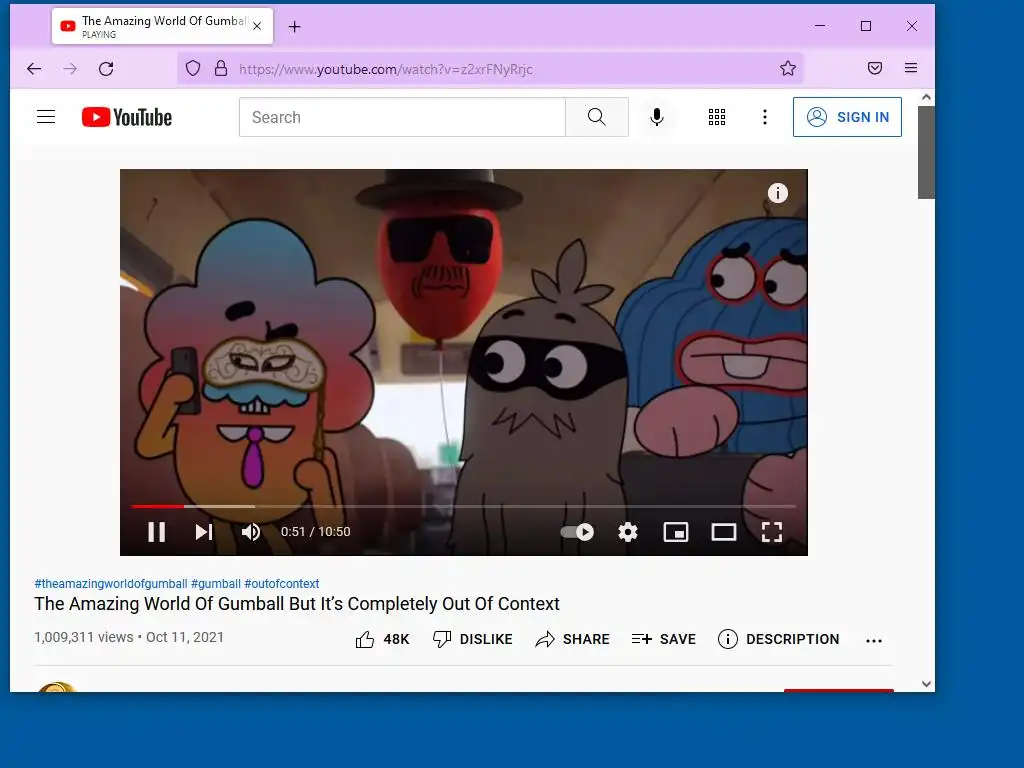Maximize the browser window
This screenshot has width=1024, height=768.
[x=866, y=26]
